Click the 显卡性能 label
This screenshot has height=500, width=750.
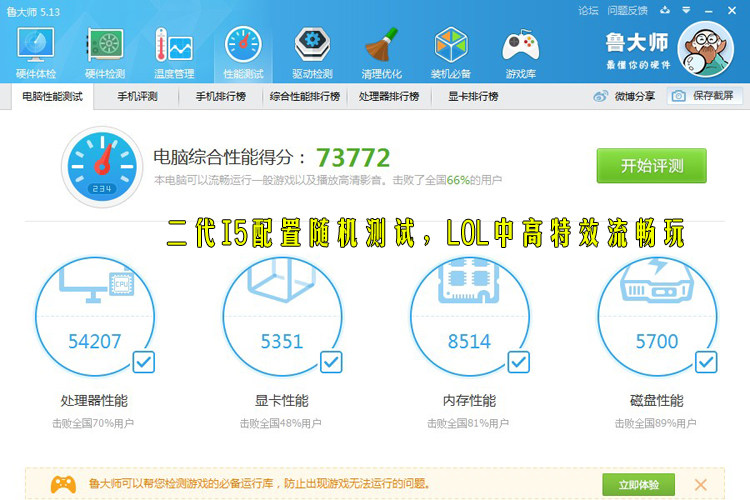pos(282,400)
